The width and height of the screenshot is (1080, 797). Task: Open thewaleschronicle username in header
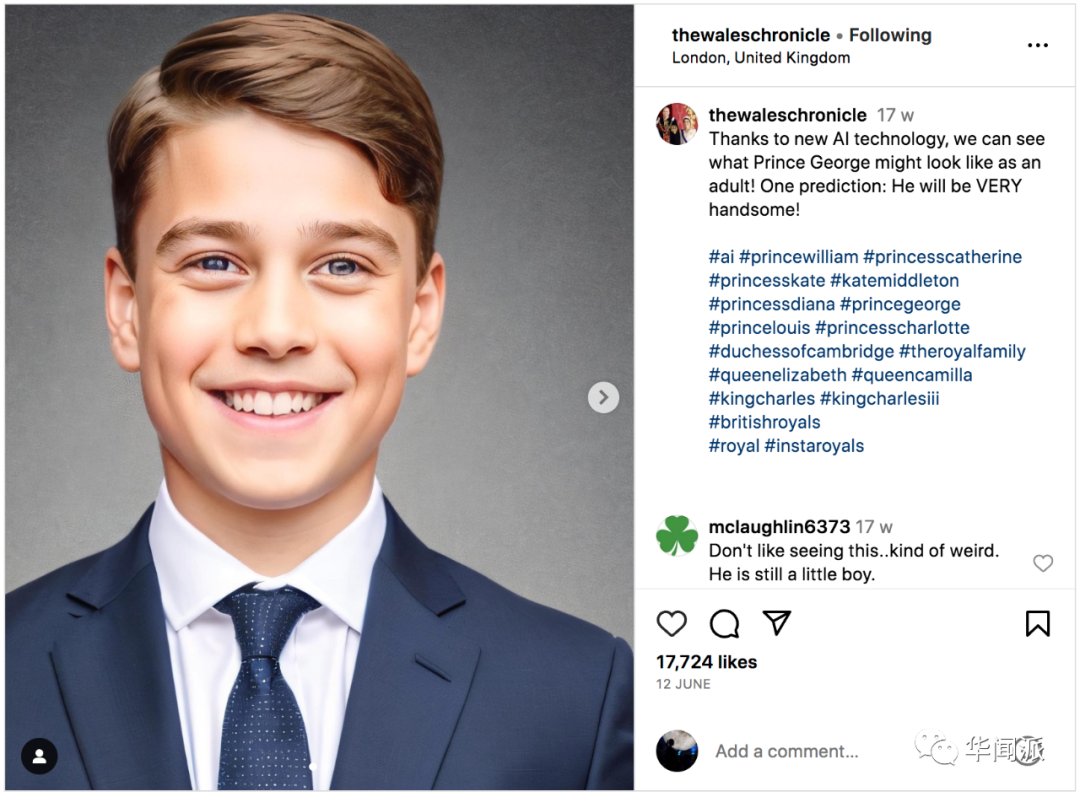click(x=750, y=35)
